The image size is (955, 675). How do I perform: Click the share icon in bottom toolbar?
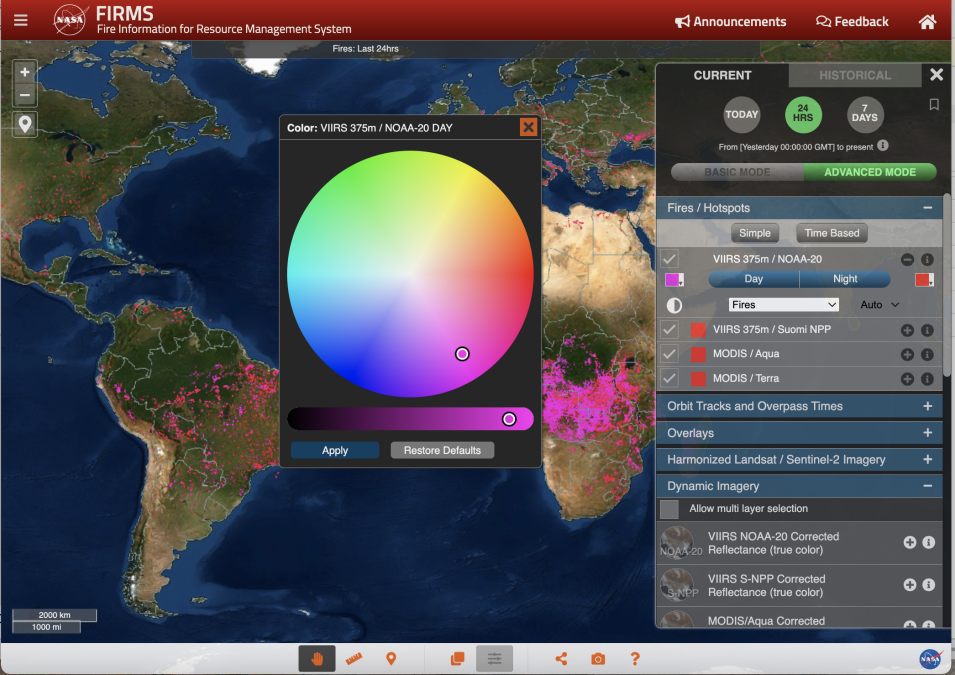562,659
